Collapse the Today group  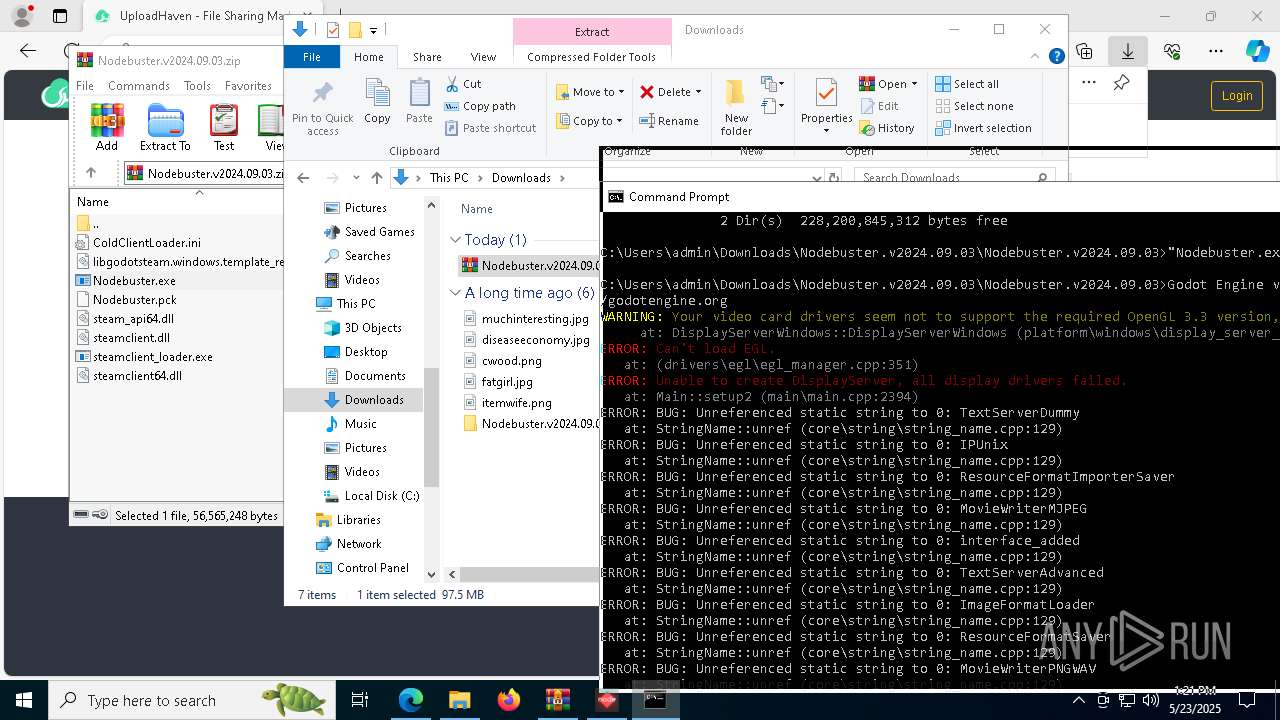click(x=456, y=240)
